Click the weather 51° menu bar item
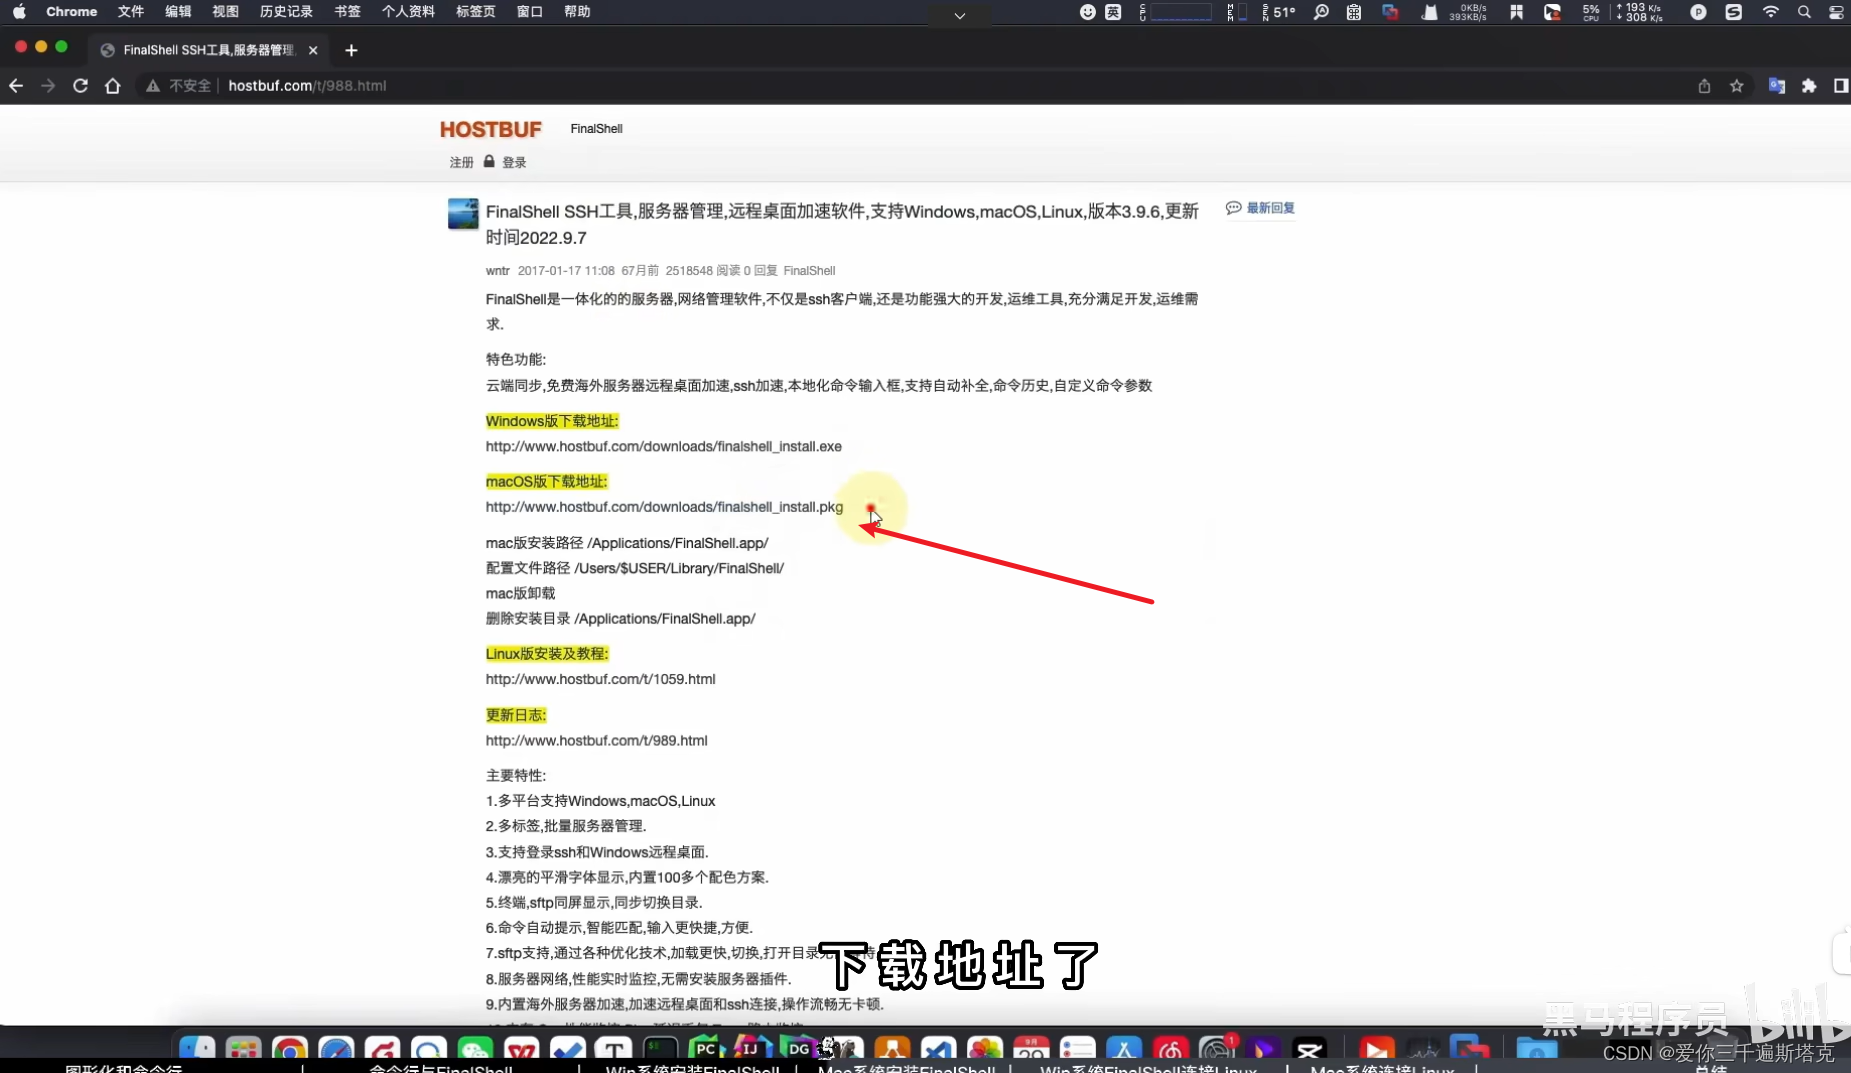1851x1073 pixels. click(1281, 12)
